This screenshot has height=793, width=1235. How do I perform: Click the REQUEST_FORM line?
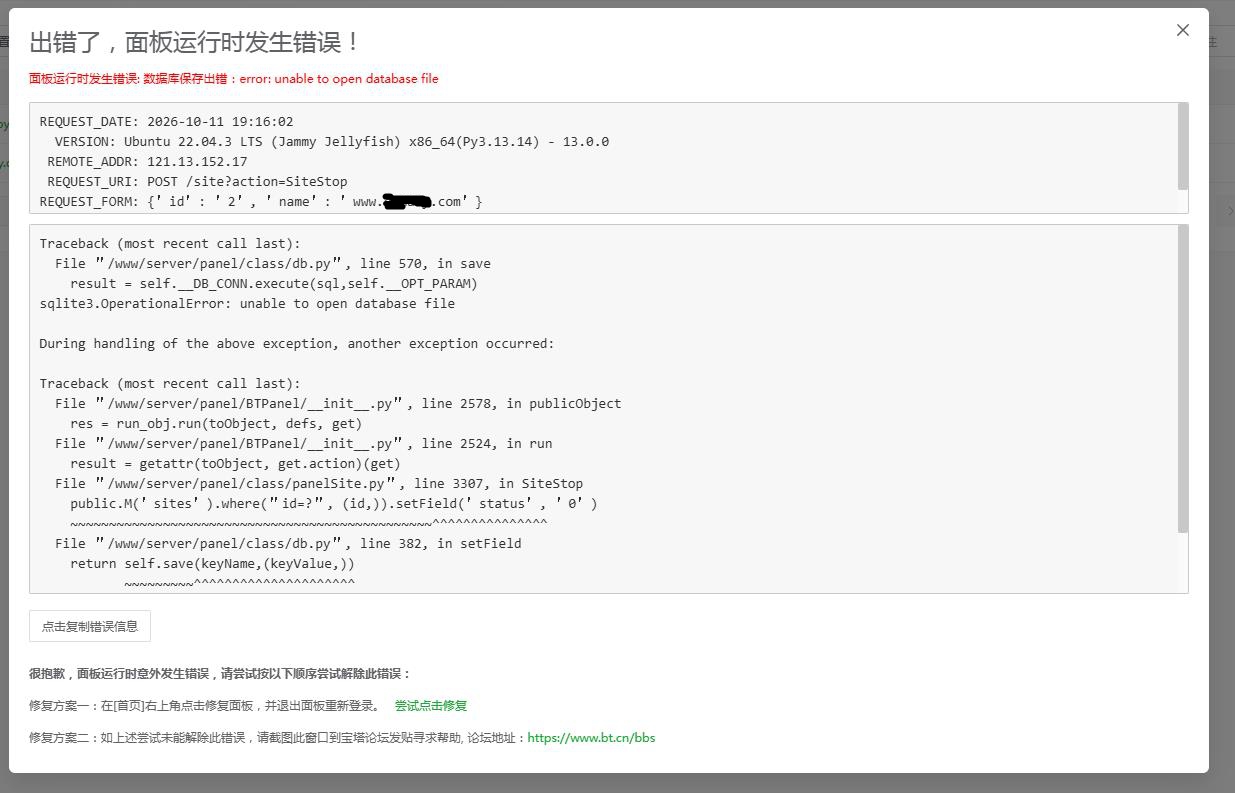tap(261, 201)
